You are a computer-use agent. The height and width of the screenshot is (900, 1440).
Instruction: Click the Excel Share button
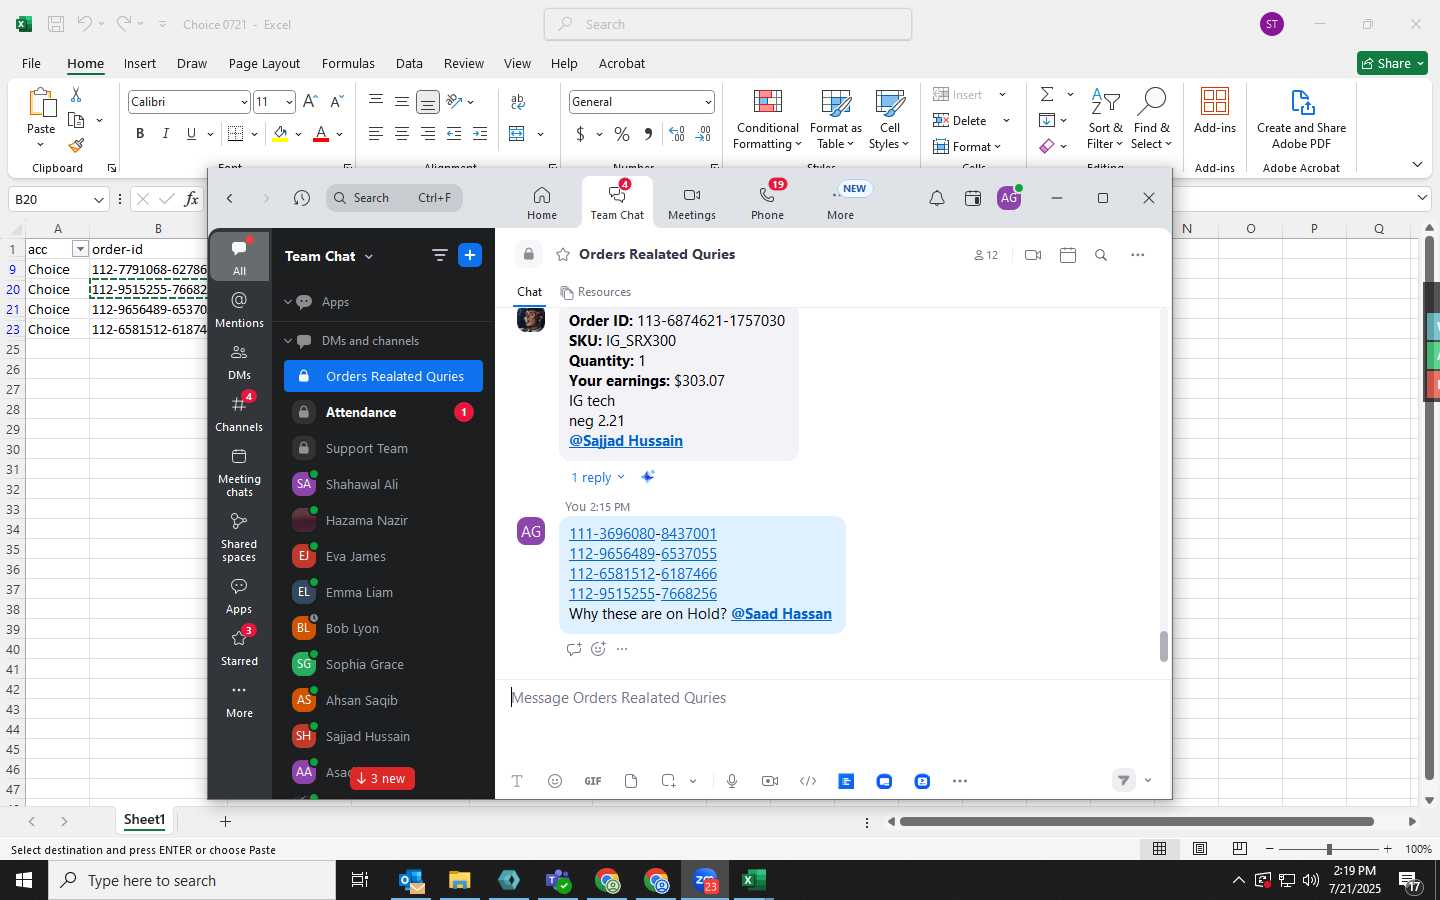point(1393,63)
